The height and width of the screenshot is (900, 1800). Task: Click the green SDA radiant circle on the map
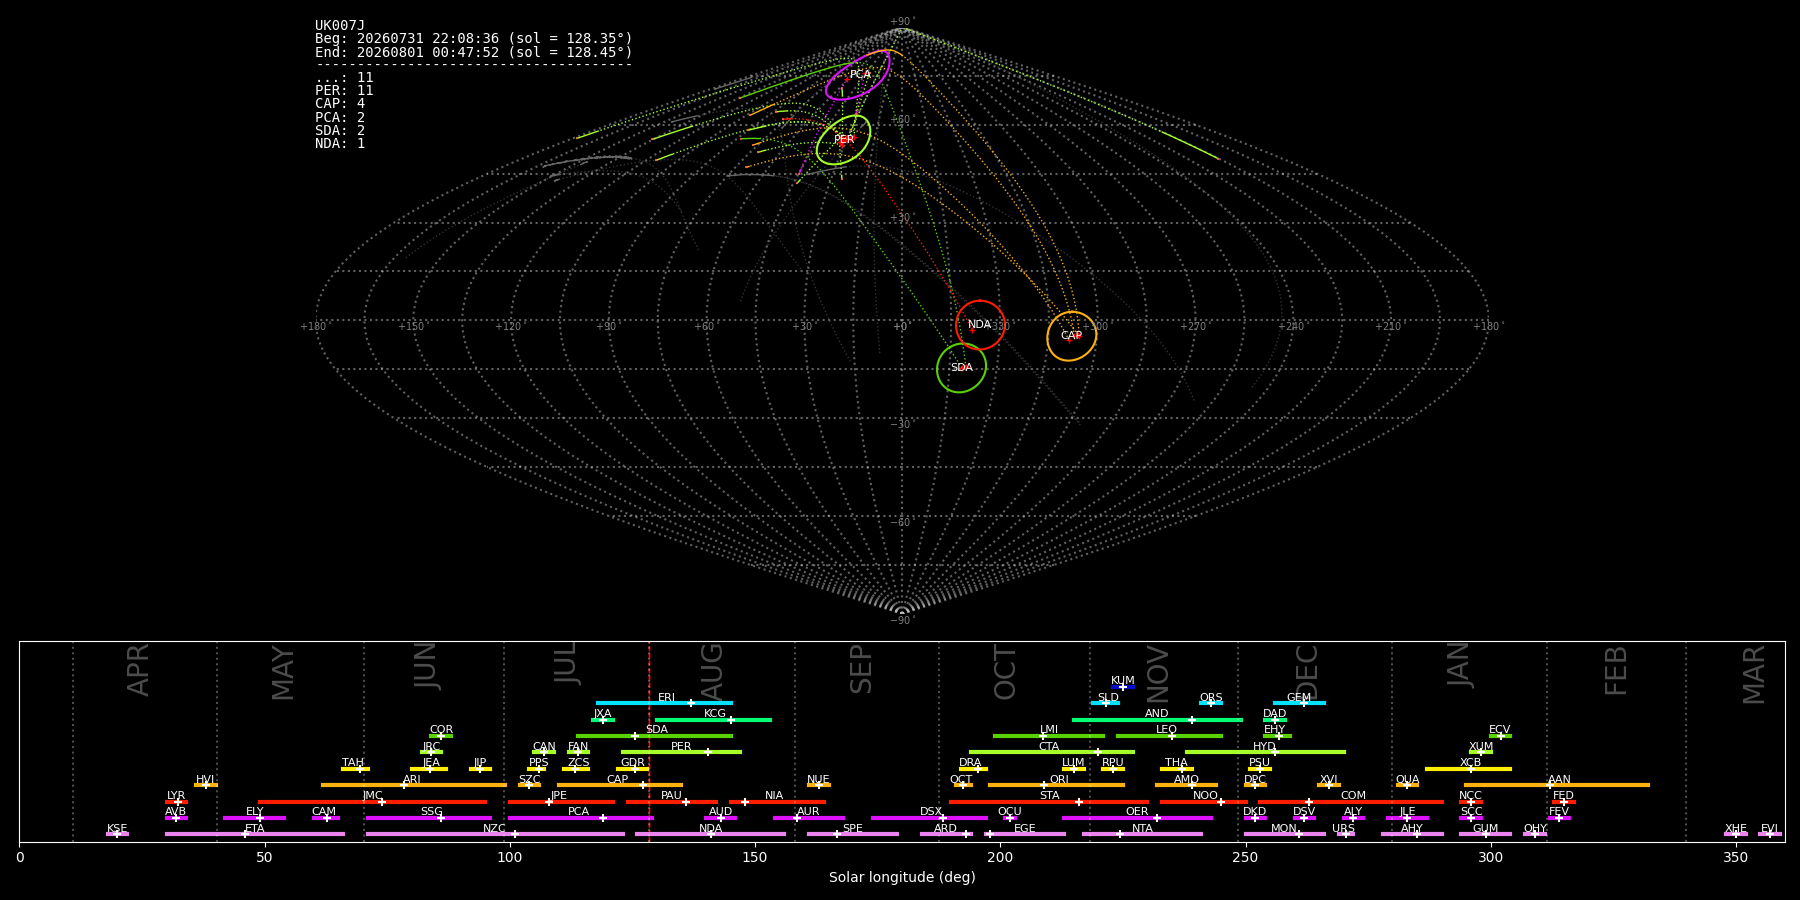pos(961,368)
